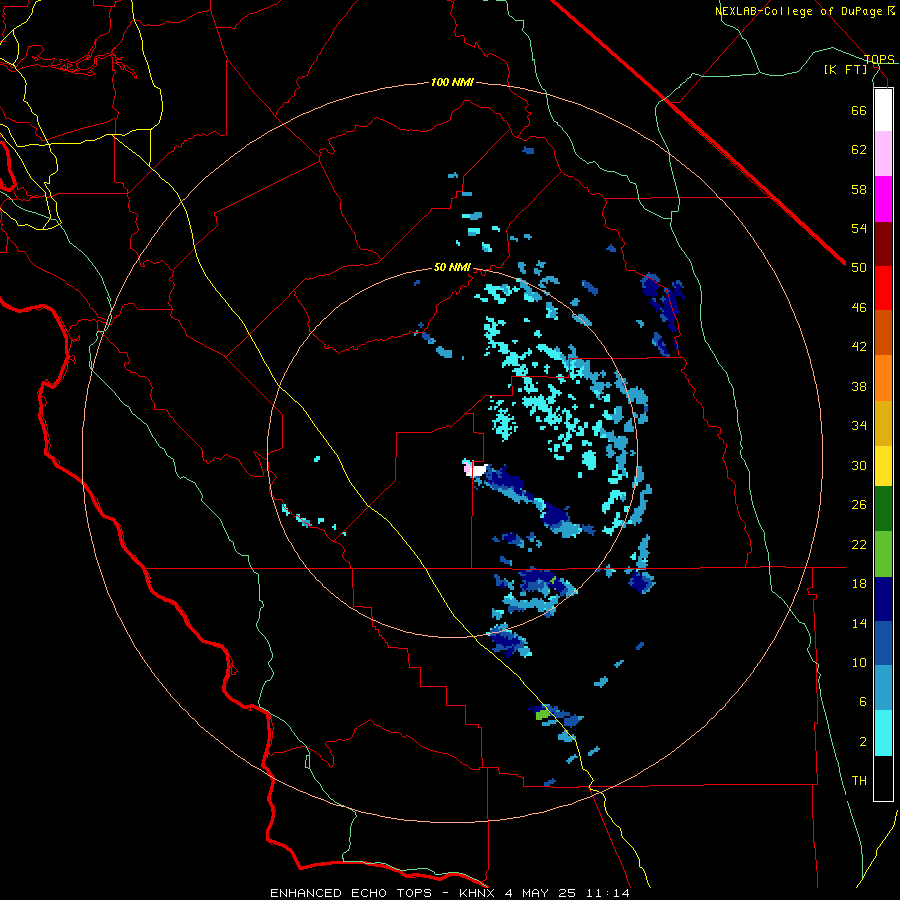900x900 pixels.
Task: Click the 'TOPS' legend title
Action: [x=879, y=59]
